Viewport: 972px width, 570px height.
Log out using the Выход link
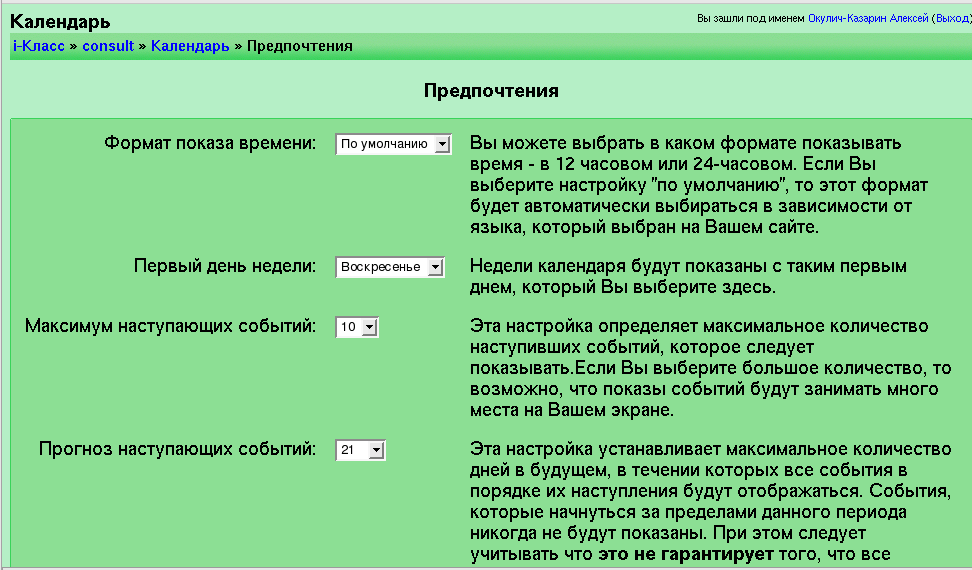click(951, 19)
